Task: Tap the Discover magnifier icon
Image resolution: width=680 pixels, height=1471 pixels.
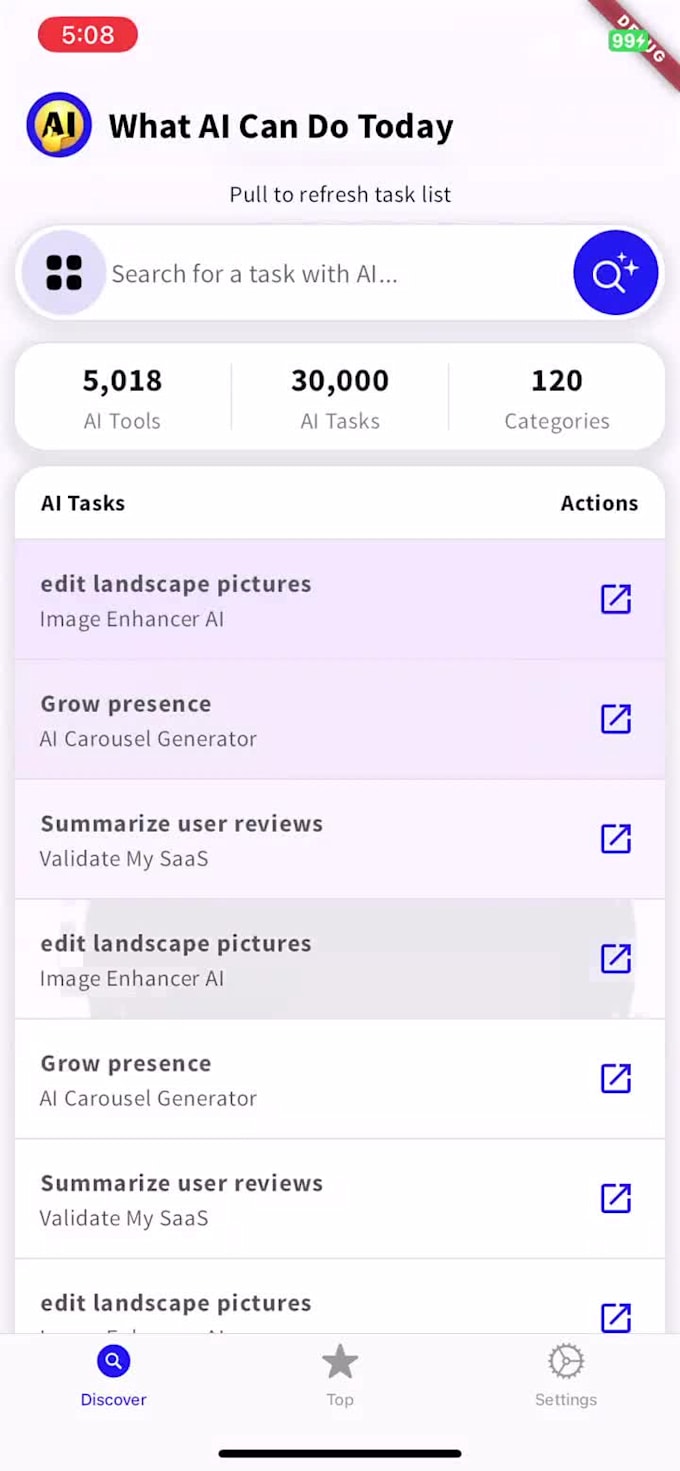Action: (x=113, y=1361)
